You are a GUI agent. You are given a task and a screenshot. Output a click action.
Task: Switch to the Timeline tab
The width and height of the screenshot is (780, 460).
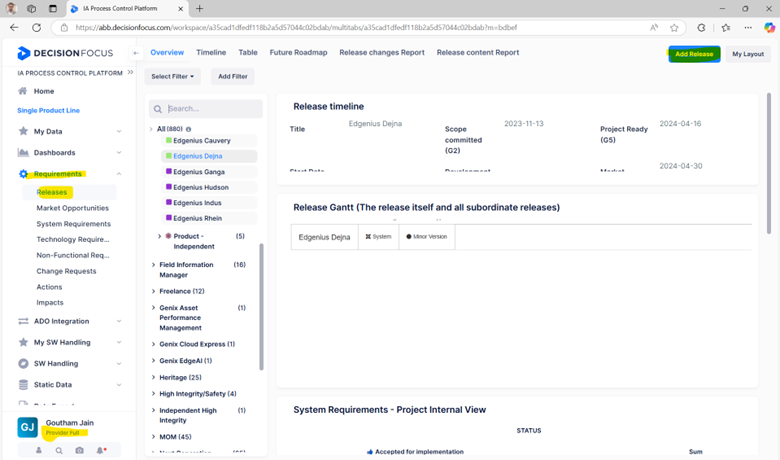coord(211,52)
